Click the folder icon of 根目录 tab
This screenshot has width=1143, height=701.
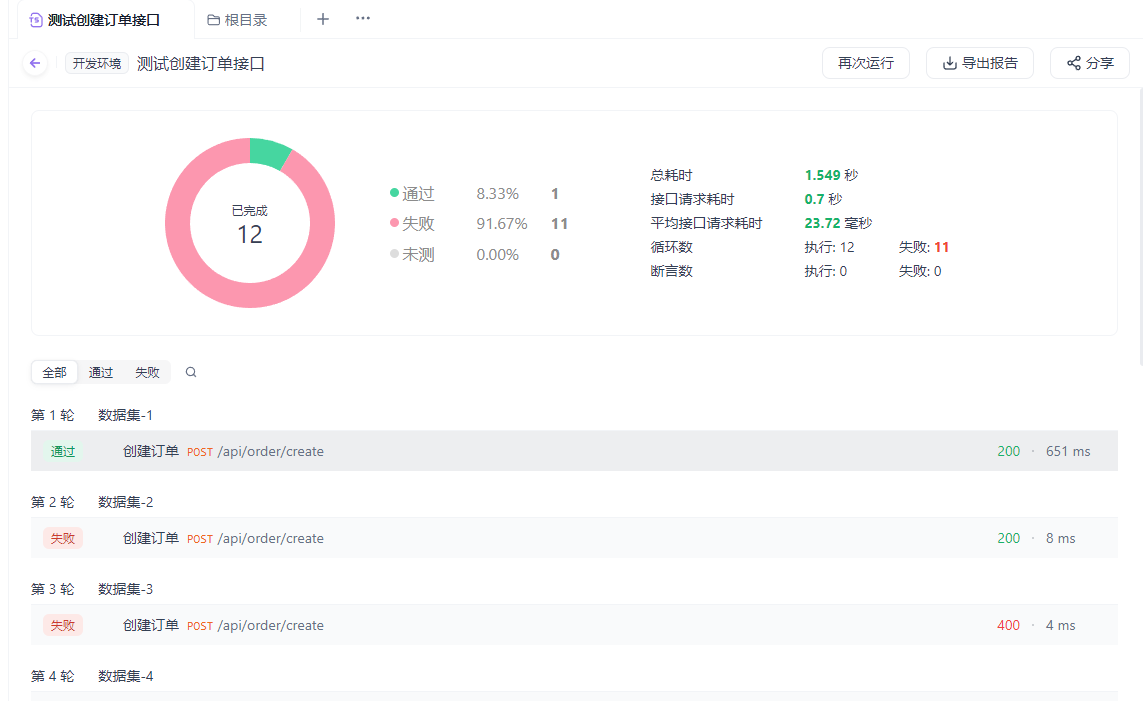213,20
